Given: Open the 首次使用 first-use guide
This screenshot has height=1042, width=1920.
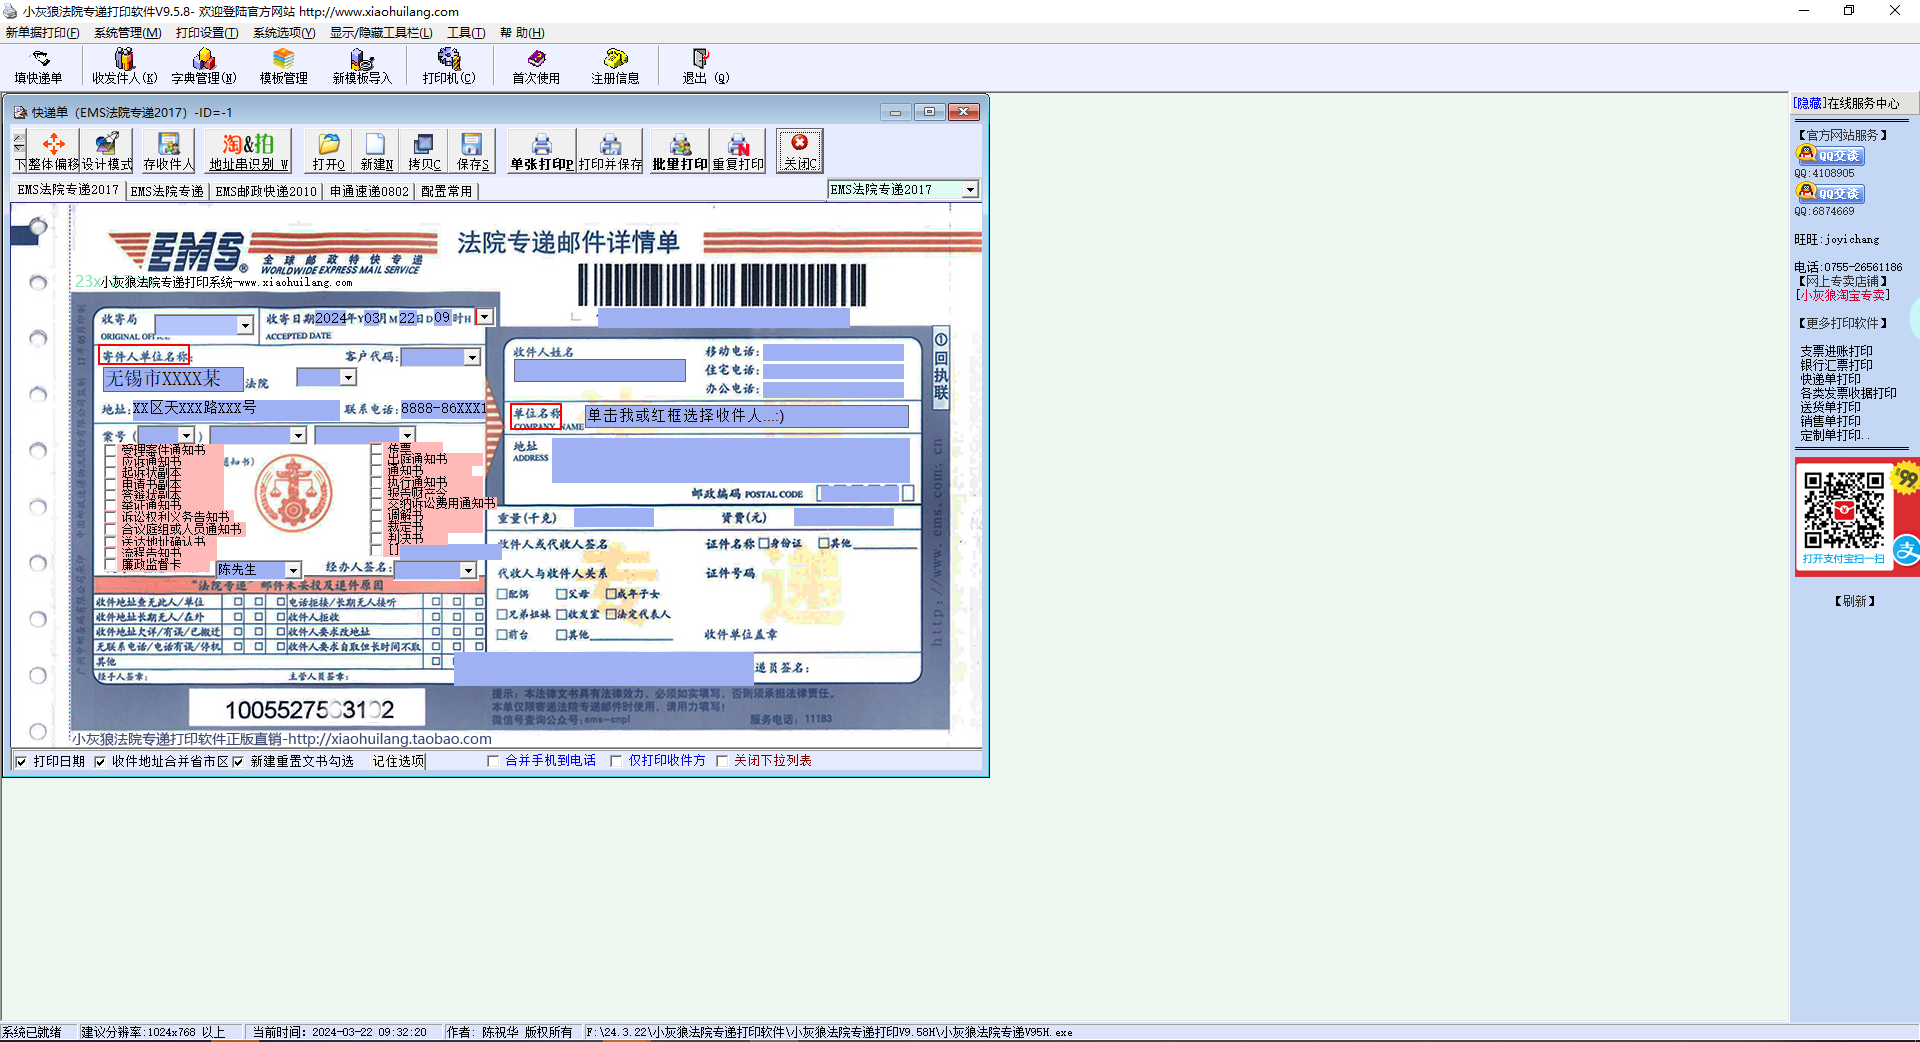Looking at the screenshot, I should tap(536, 66).
